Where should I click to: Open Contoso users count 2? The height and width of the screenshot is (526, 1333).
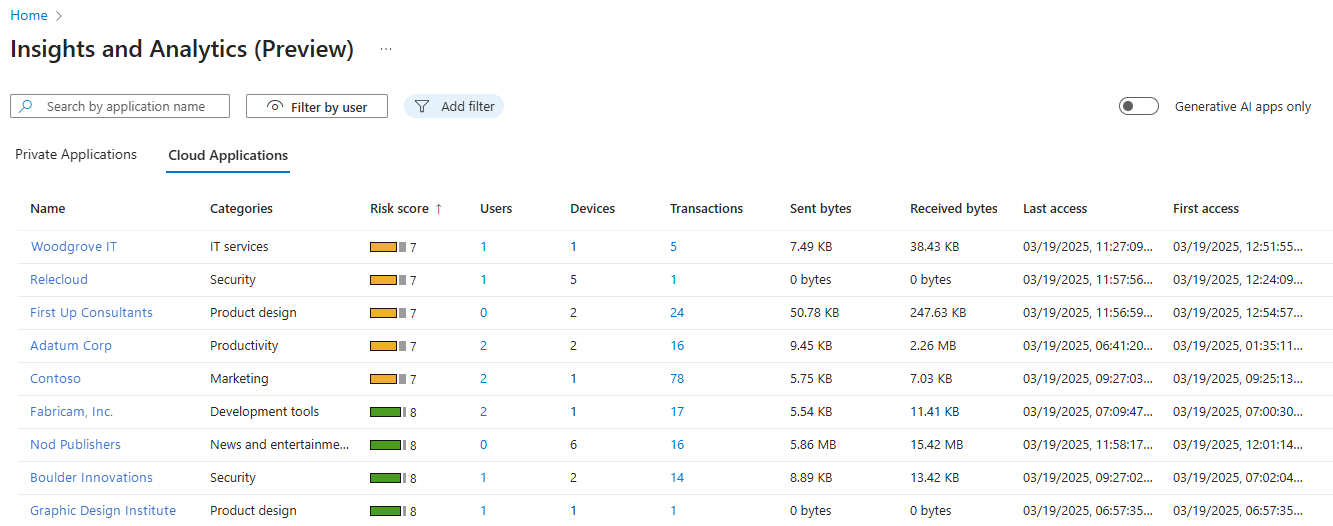484,379
